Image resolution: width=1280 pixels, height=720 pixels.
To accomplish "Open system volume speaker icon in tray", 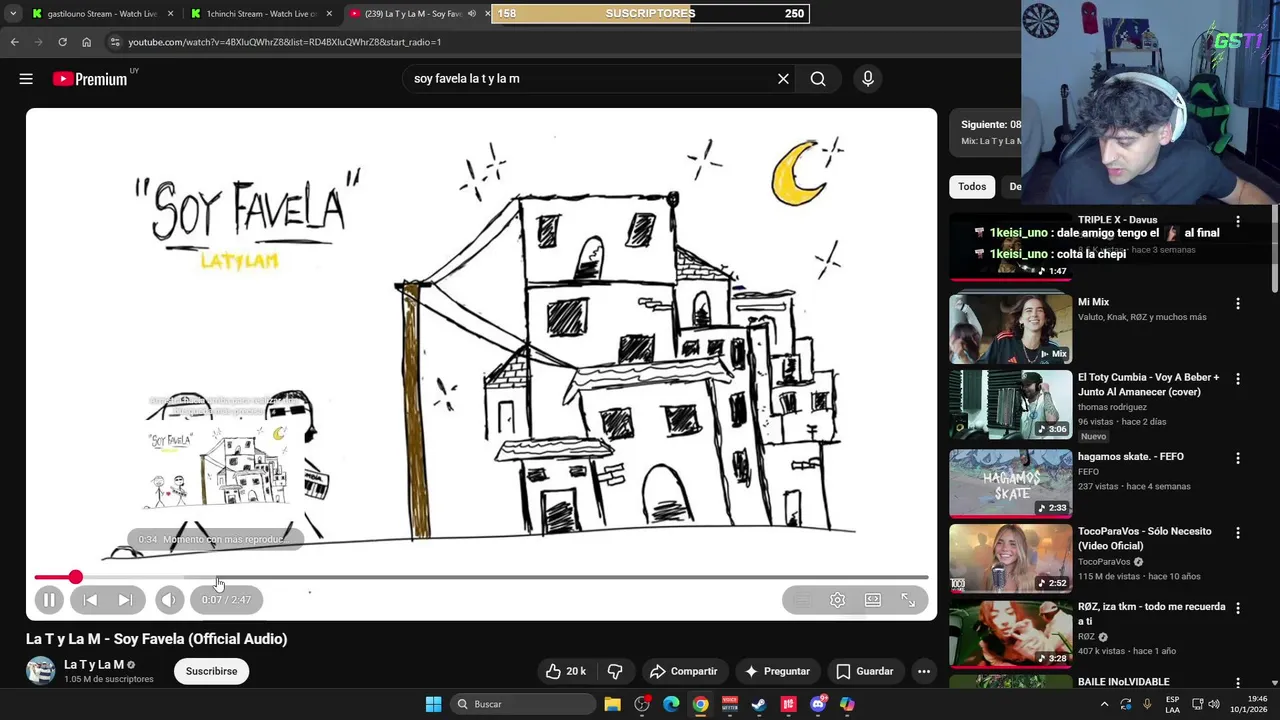I will tap(1214, 704).
